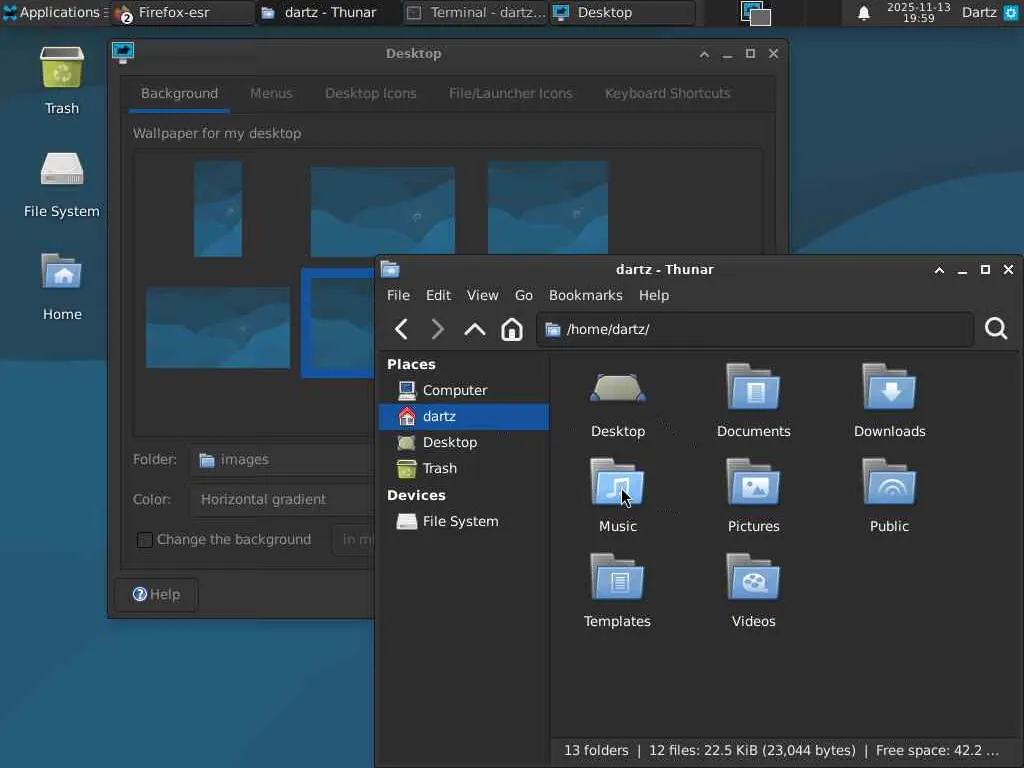The image size is (1024, 768).
Task: Open the Applications menu in the panel
Action: (52, 13)
